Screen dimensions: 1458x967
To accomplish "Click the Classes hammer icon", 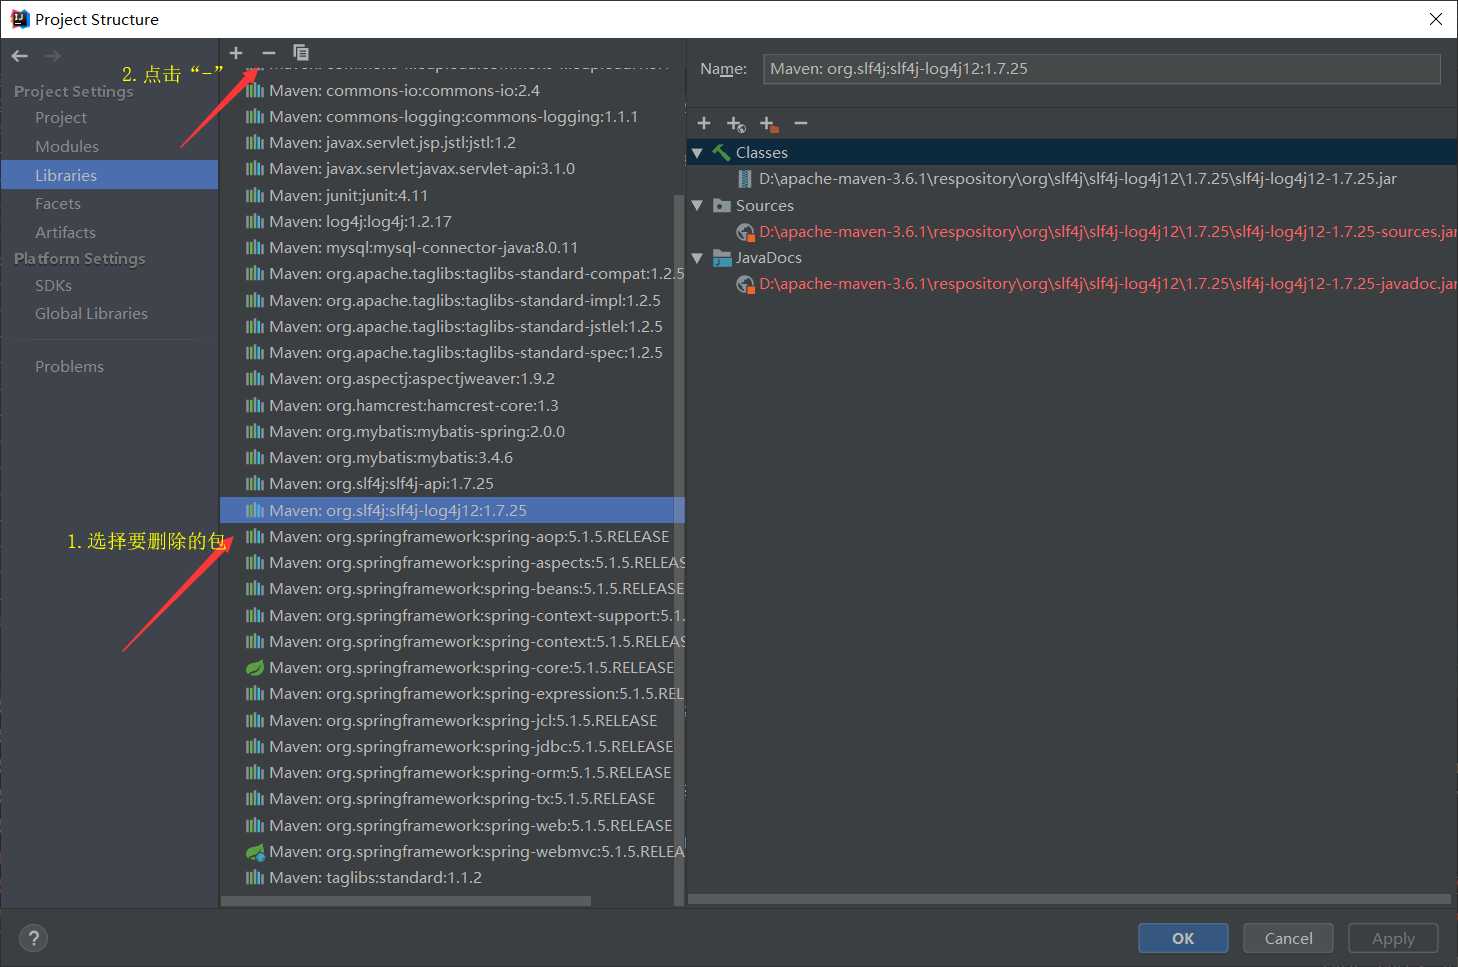I will (x=721, y=153).
